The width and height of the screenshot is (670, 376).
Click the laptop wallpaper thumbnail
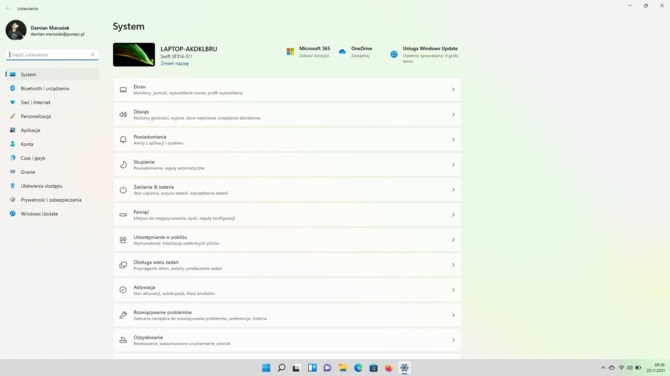134,55
